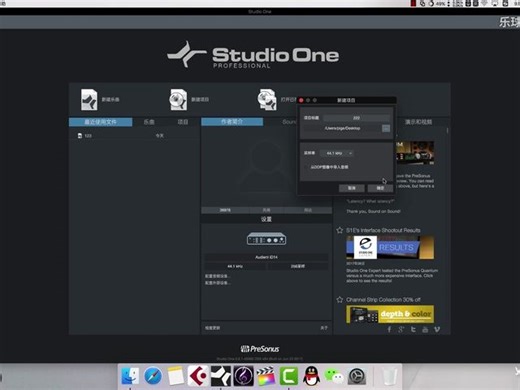Image resolution: width=520 pixels, height=390 pixels.
Task: Click the browse folder button in dialog
Action: [x=386, y=128]
